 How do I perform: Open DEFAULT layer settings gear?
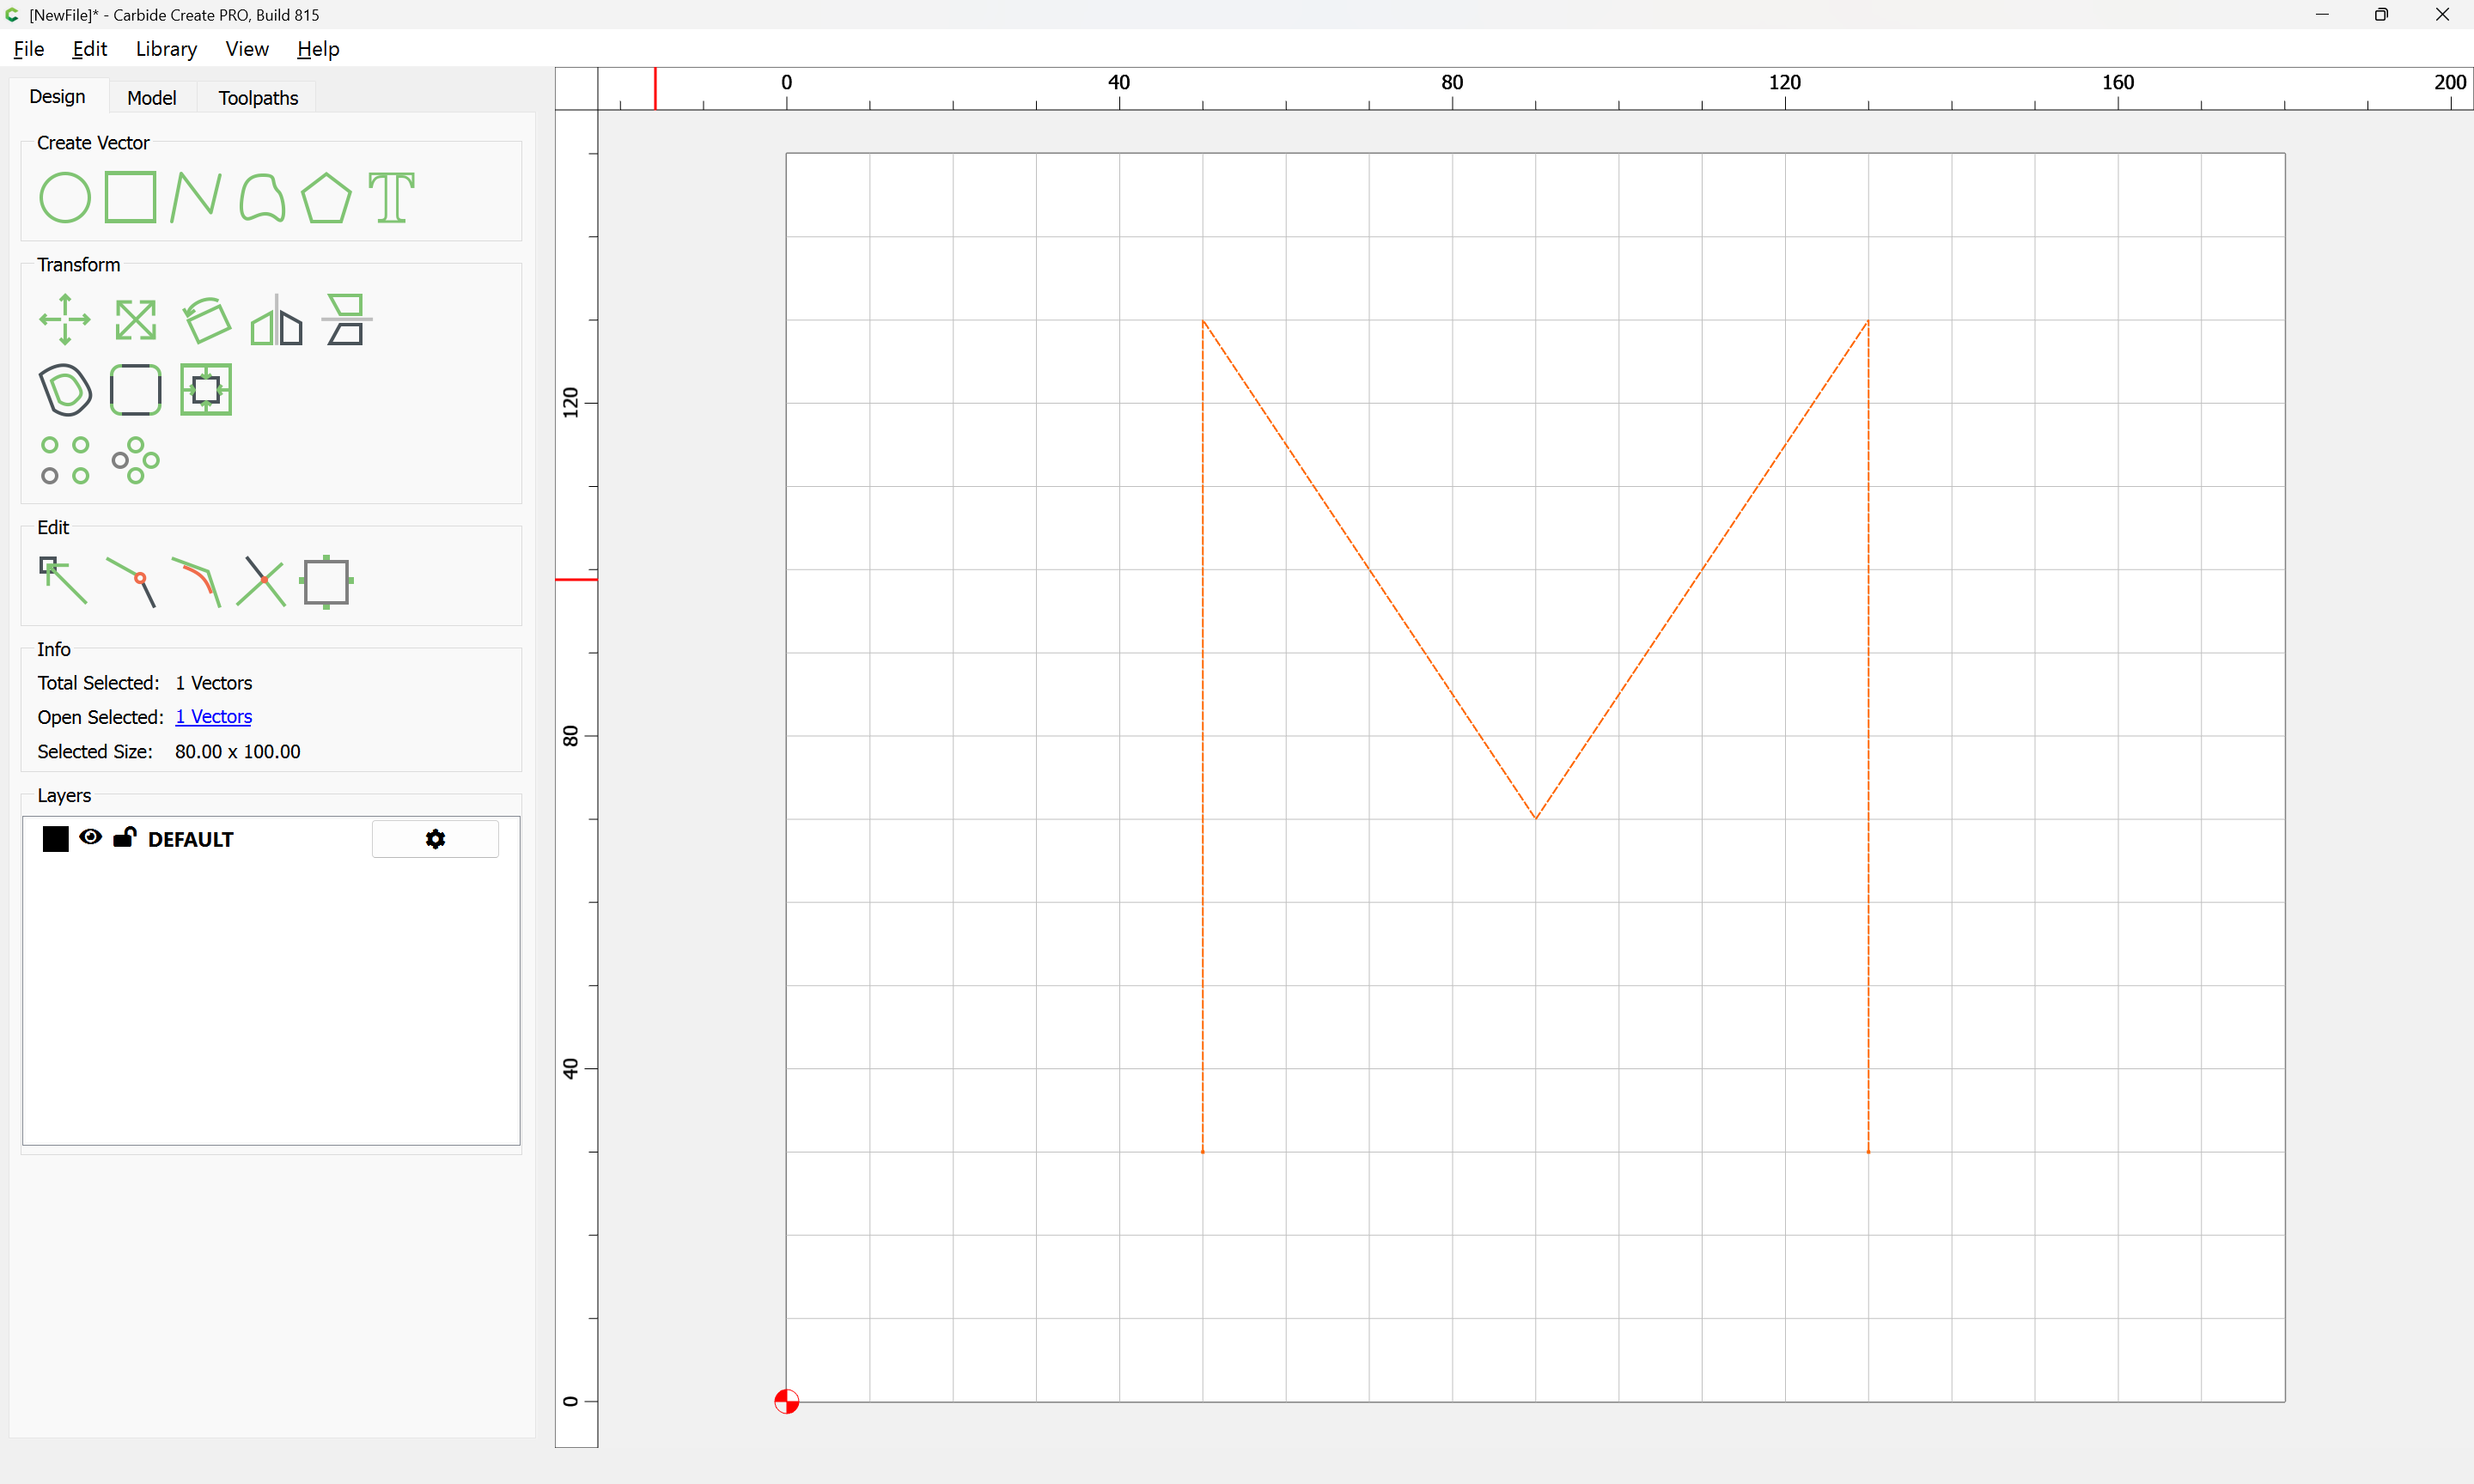point(435,839)
